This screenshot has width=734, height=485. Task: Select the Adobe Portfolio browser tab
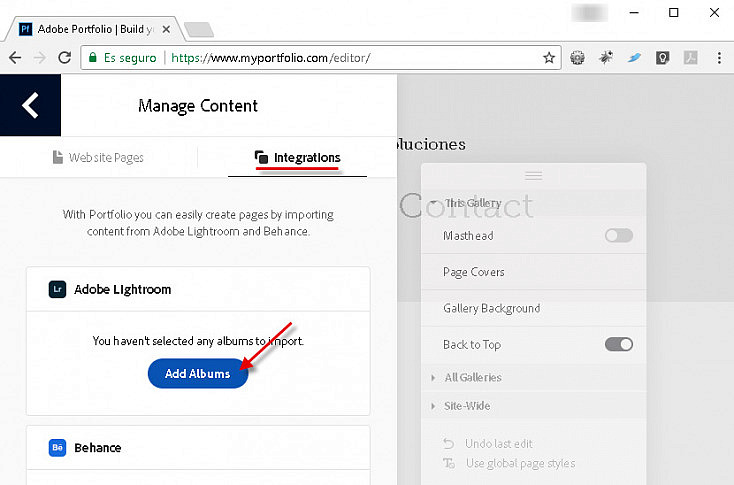94,29
